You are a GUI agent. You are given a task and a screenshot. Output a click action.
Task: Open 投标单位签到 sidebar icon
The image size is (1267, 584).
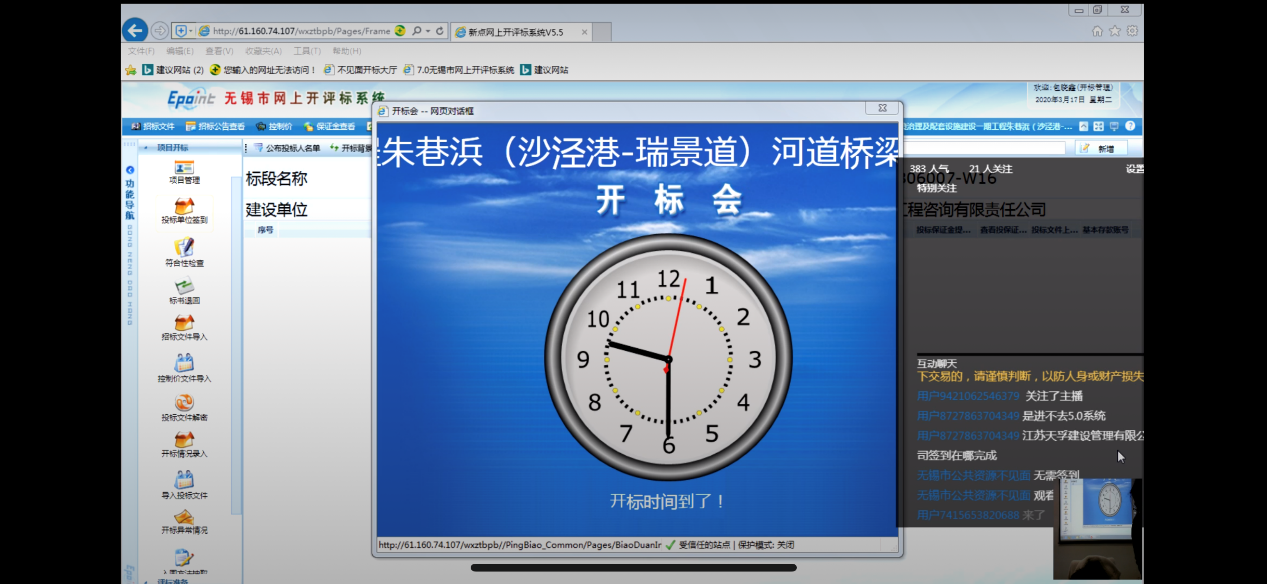[x=184, y=210]
